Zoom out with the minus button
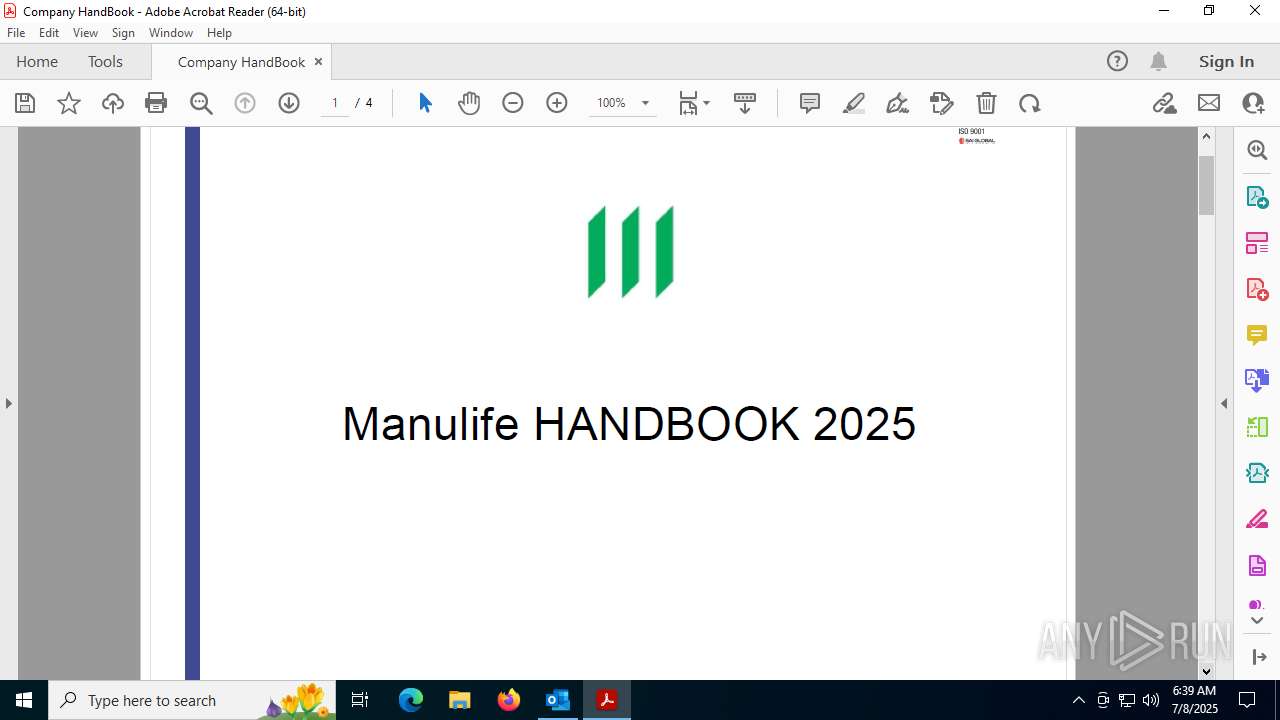 pyautogui.click(x=513, y=103)
